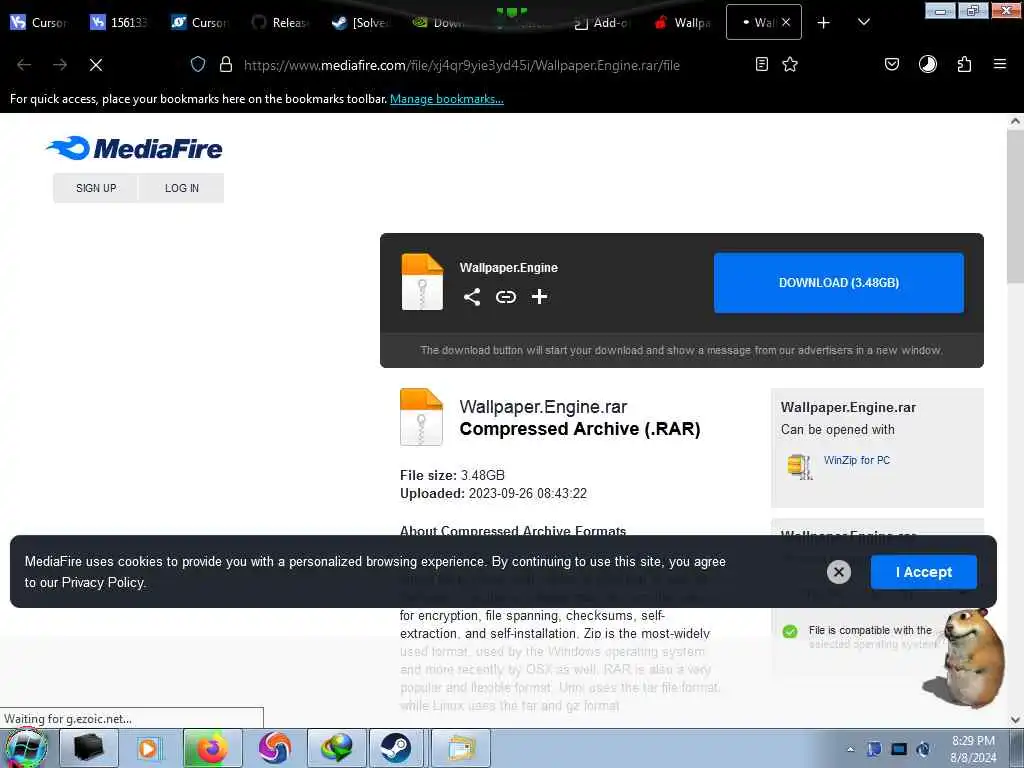Switch to the Release GitHub tab
Screen dimensions: 1024x768
tap(280, 23)
